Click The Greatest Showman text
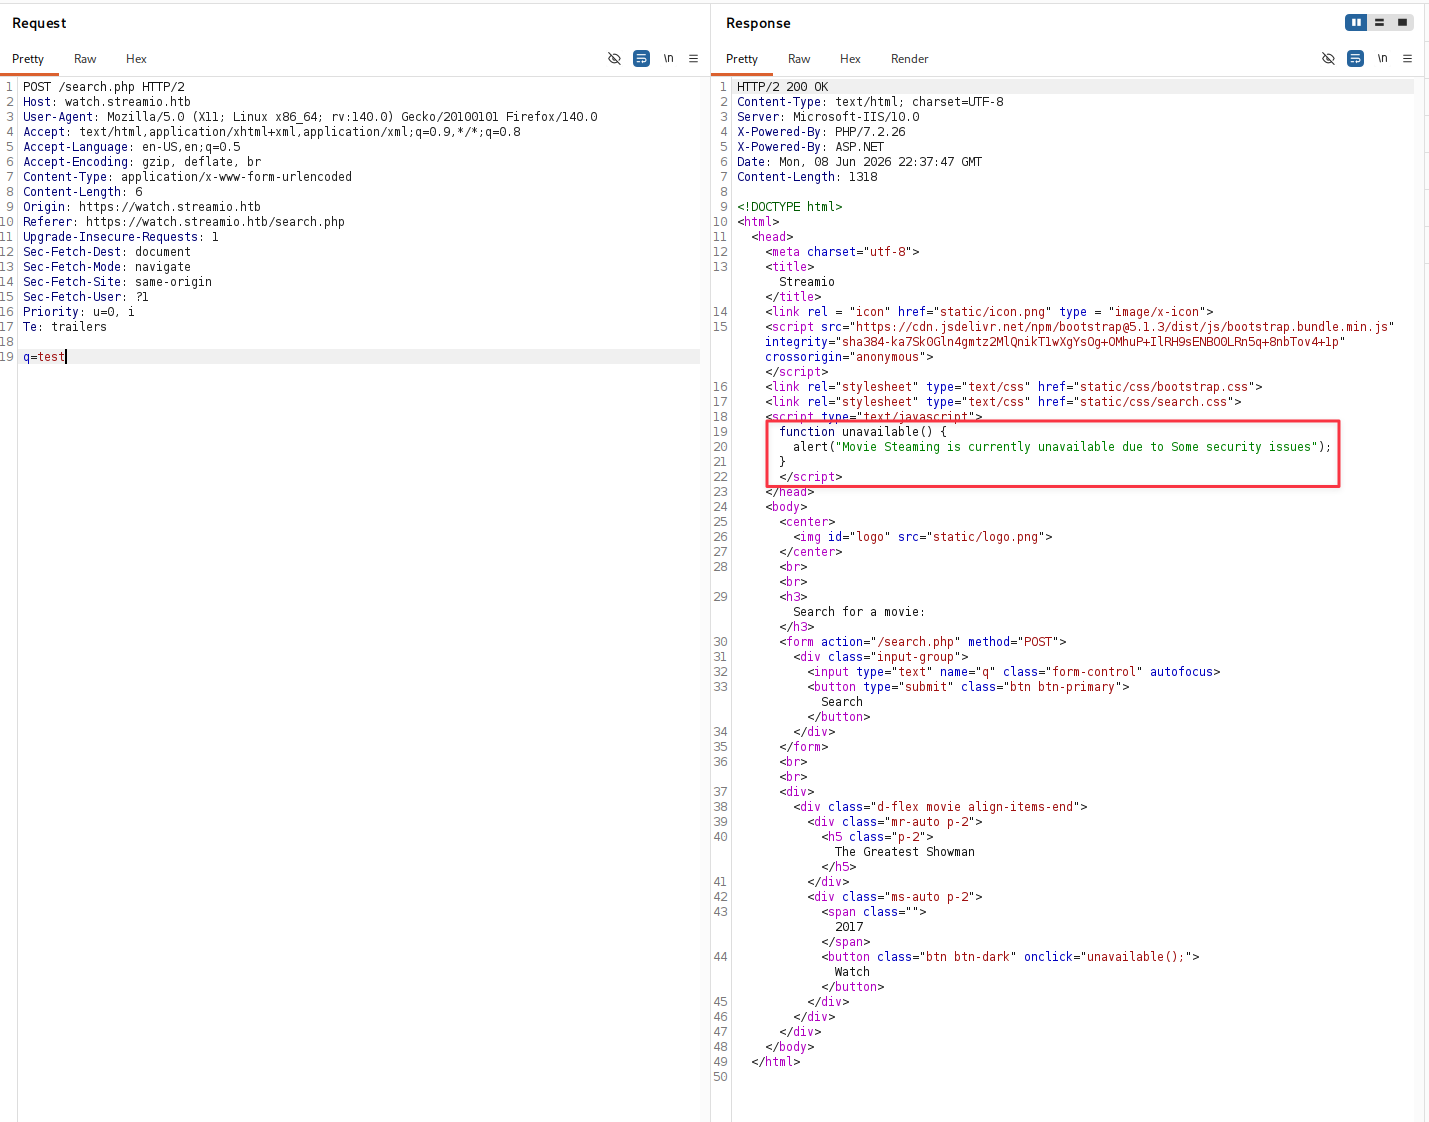Screen dimensions: 1429x1122 [905, 852]
